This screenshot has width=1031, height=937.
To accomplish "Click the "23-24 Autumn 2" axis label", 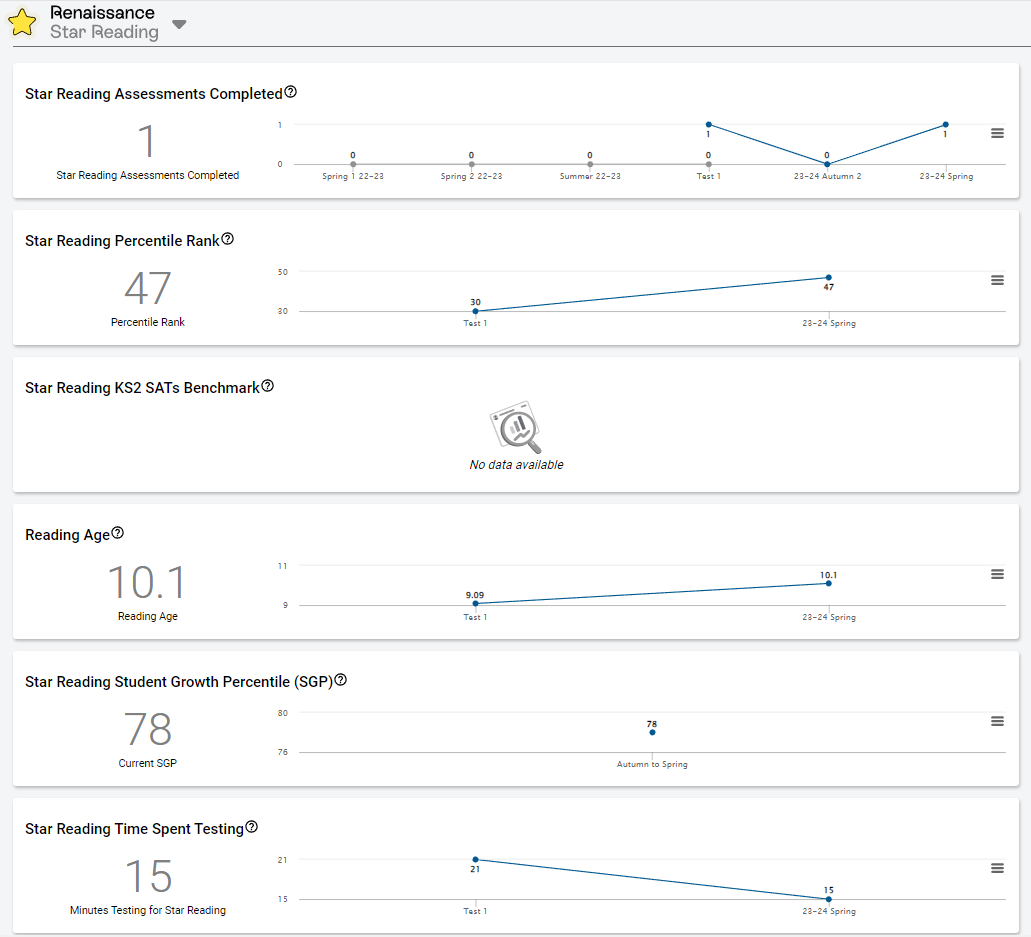I will tap(827, 176).
